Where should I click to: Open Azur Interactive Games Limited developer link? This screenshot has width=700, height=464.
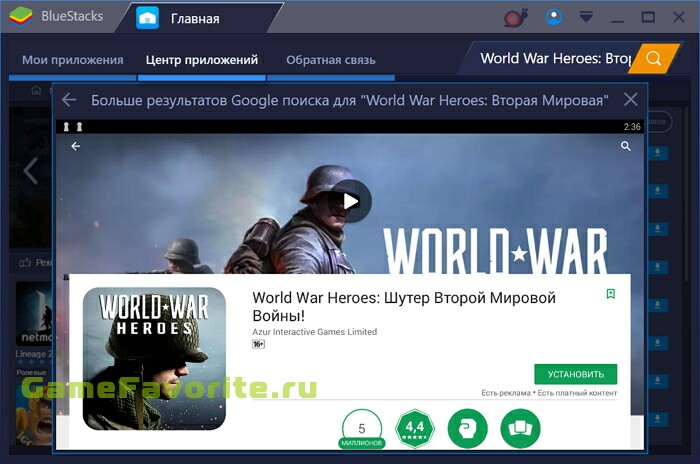point(315,332)
